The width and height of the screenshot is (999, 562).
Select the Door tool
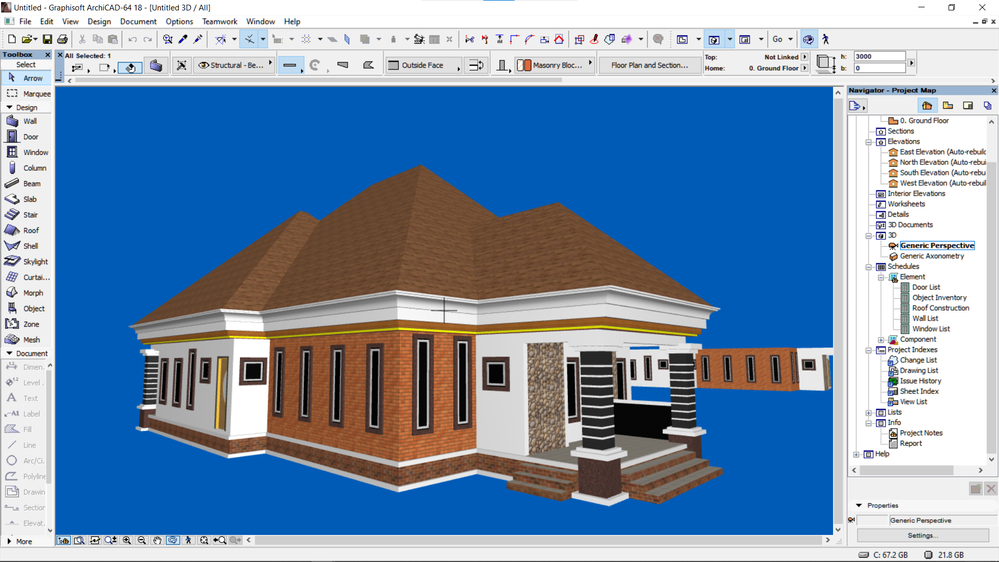25,136
